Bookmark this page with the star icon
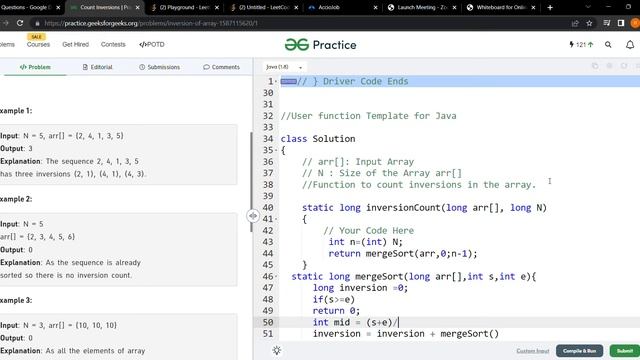640x360 pixels. (589, 23)
